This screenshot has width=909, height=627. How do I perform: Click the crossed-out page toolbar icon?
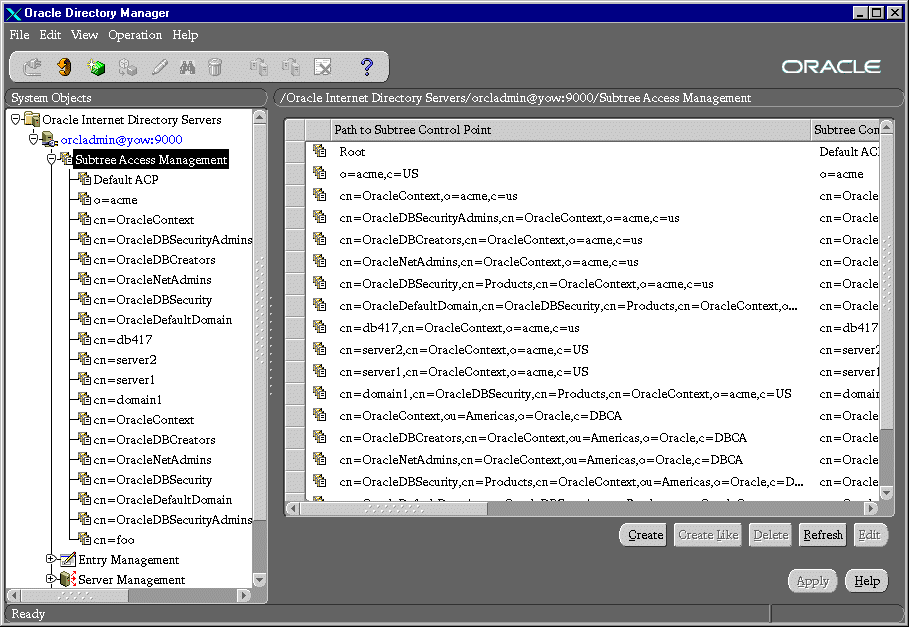[323, 67]
